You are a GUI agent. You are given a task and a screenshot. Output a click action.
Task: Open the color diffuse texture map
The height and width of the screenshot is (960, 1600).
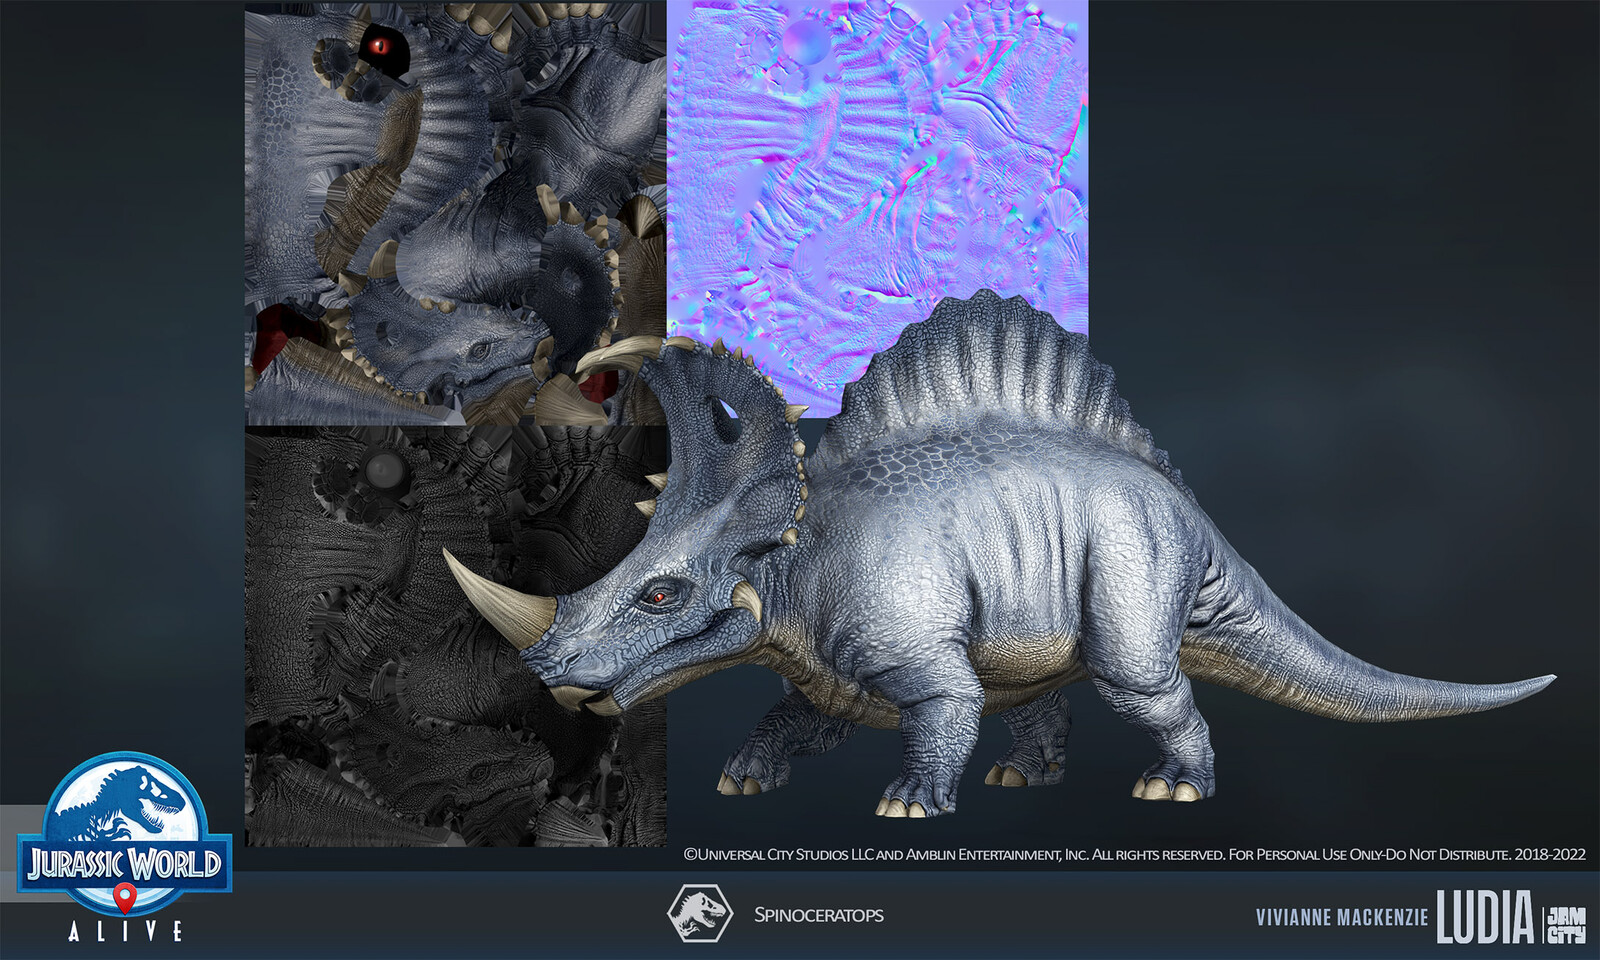pos(455,212)
